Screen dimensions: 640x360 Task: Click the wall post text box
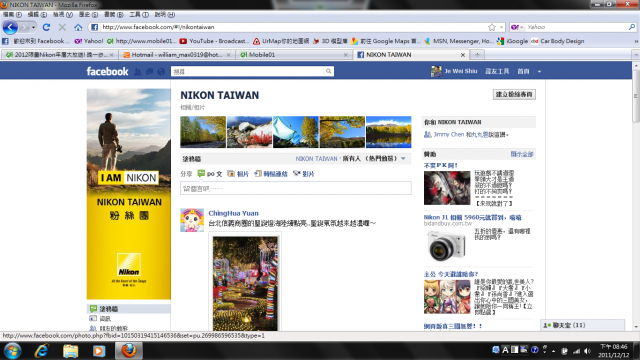click(296, 188)
